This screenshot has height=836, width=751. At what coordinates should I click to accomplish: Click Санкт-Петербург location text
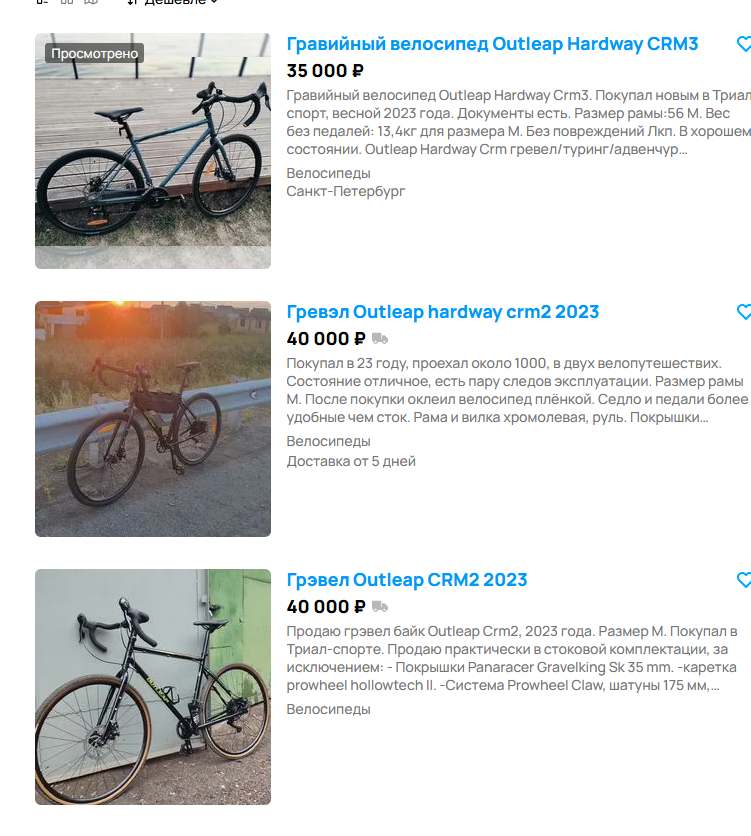tap(346, 191)
